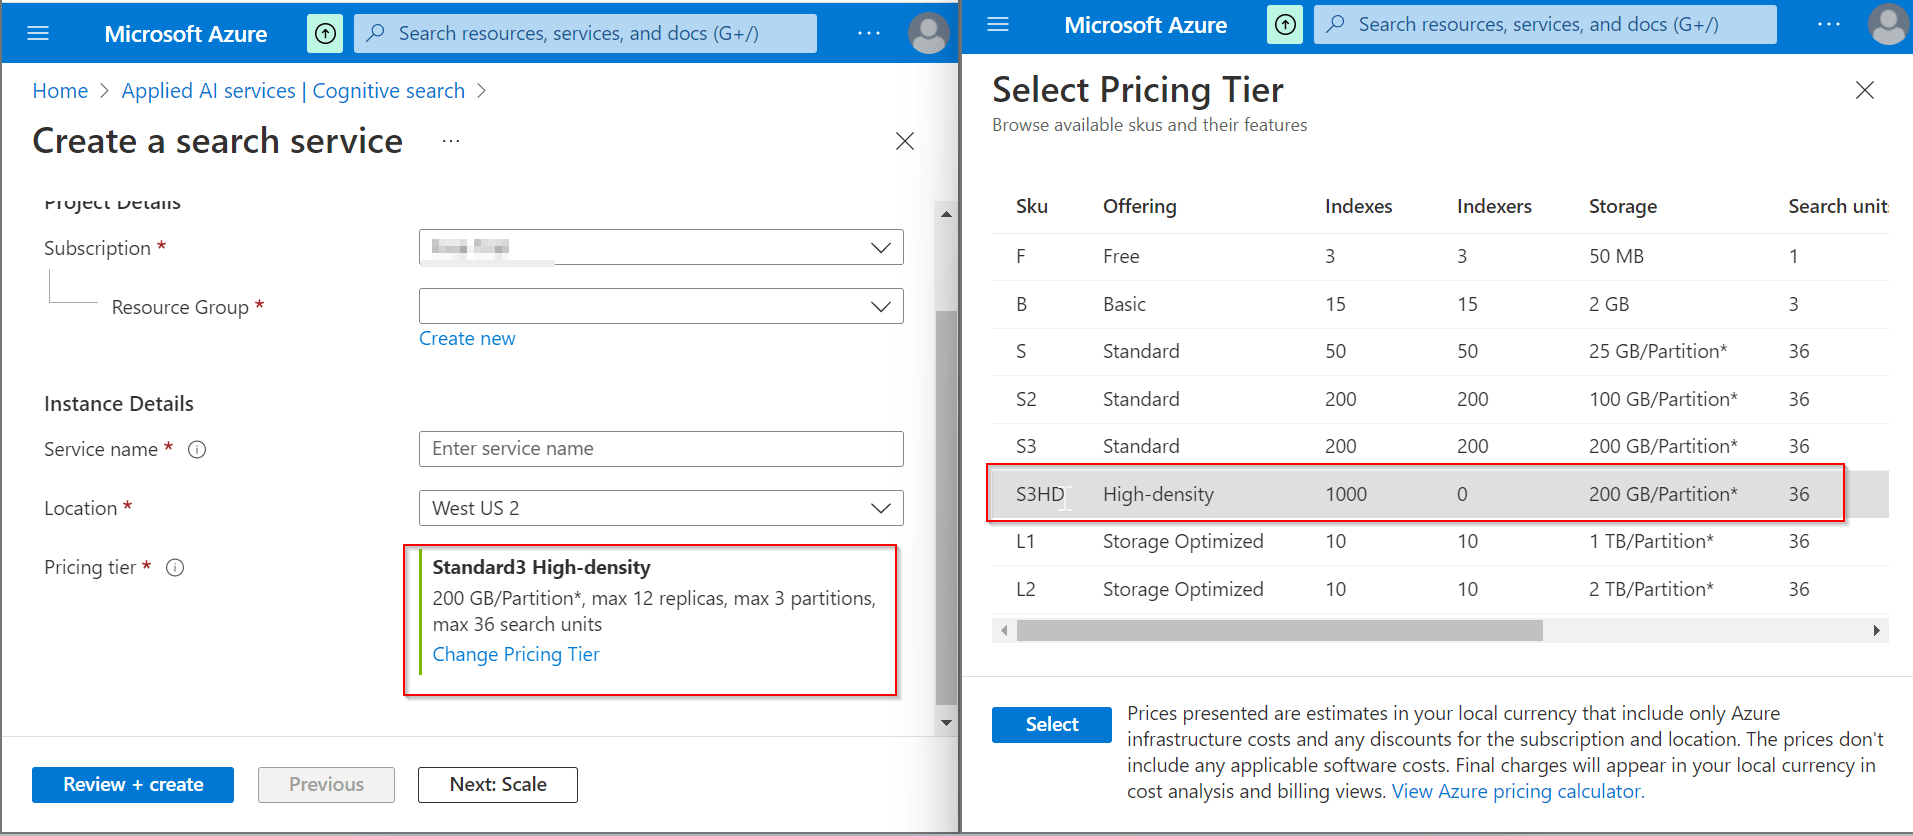This screenshot has width=1913, height=836.
Task: Show info tooltip for Pricing tier
Action: pyautogui.click(x=175, y=567)
